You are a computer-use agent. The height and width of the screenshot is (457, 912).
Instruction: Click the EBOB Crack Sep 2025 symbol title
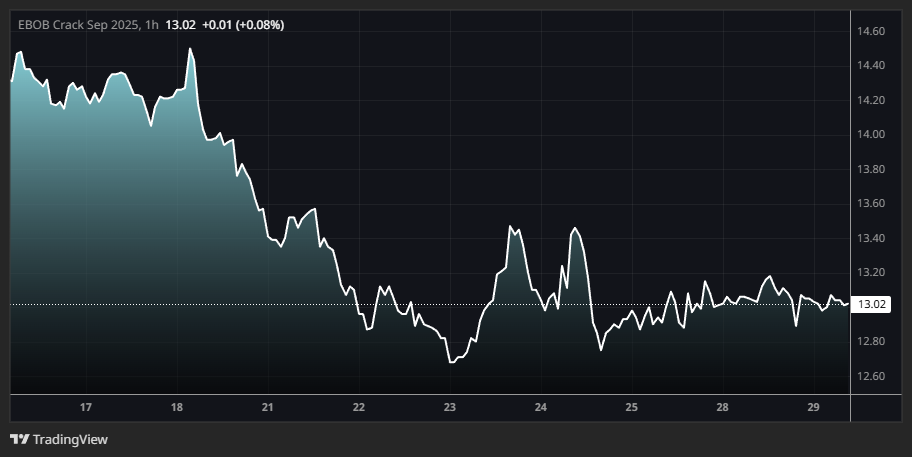coord(78,24)
